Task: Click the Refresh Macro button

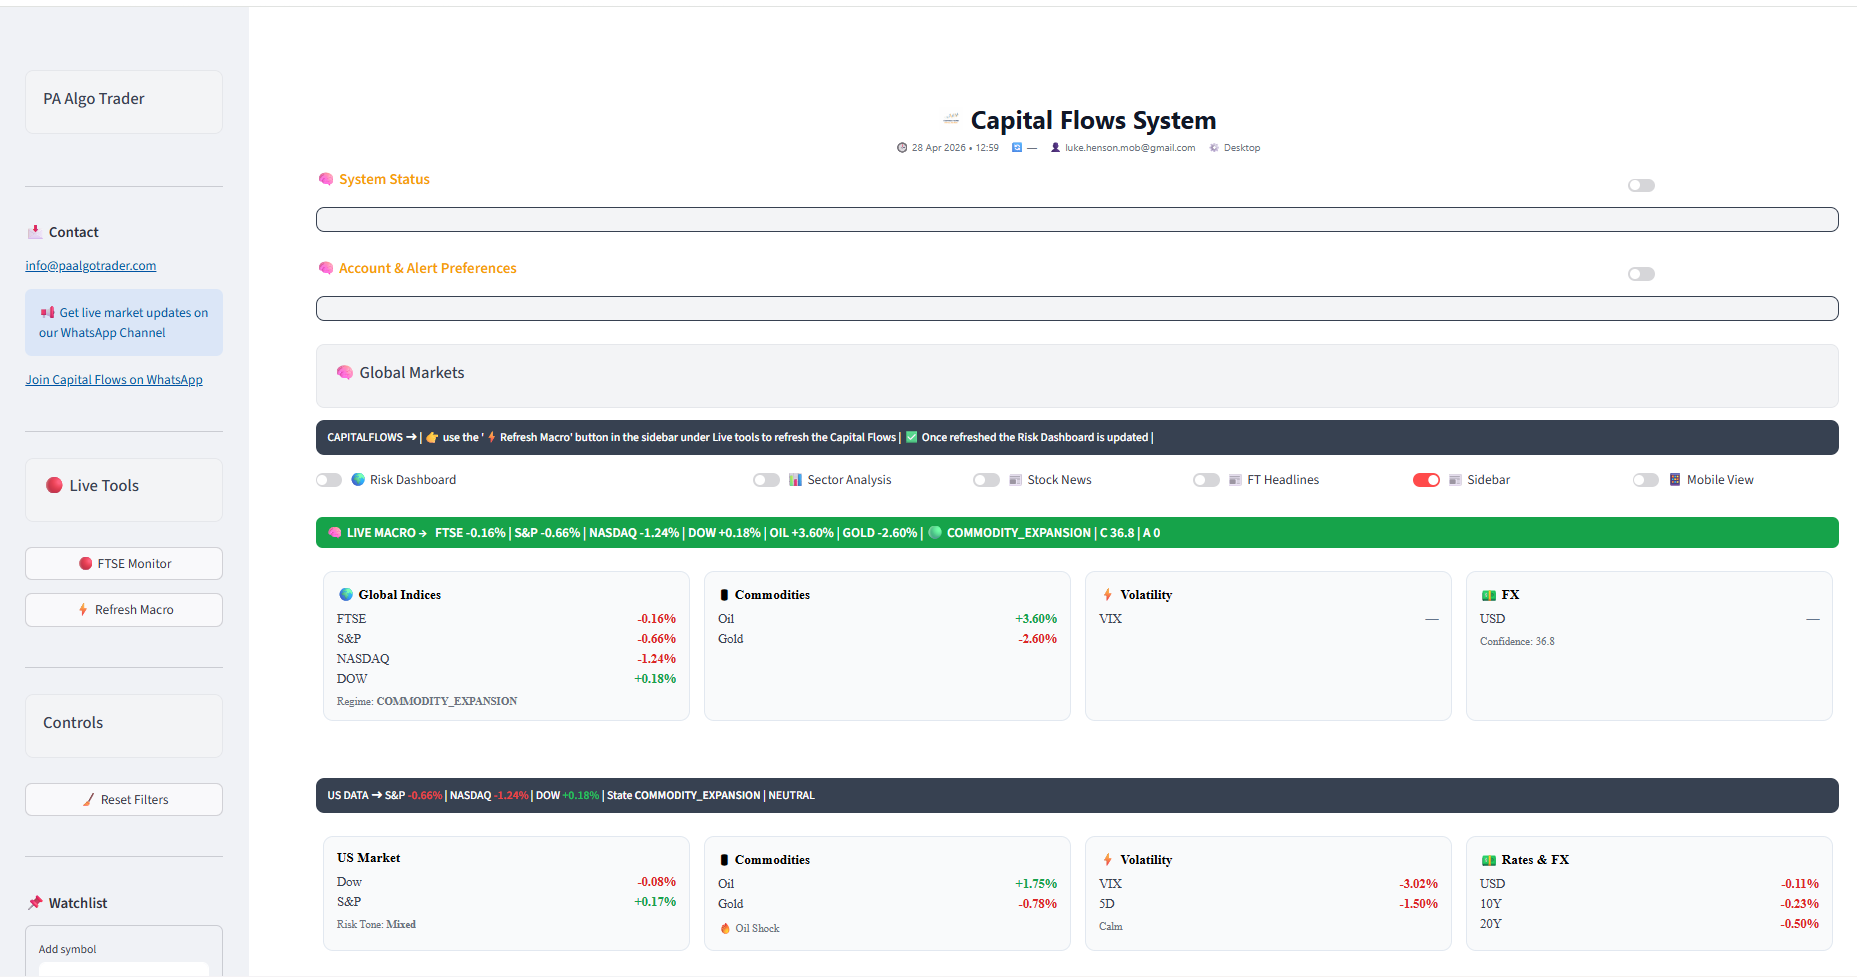Action: 124,610
